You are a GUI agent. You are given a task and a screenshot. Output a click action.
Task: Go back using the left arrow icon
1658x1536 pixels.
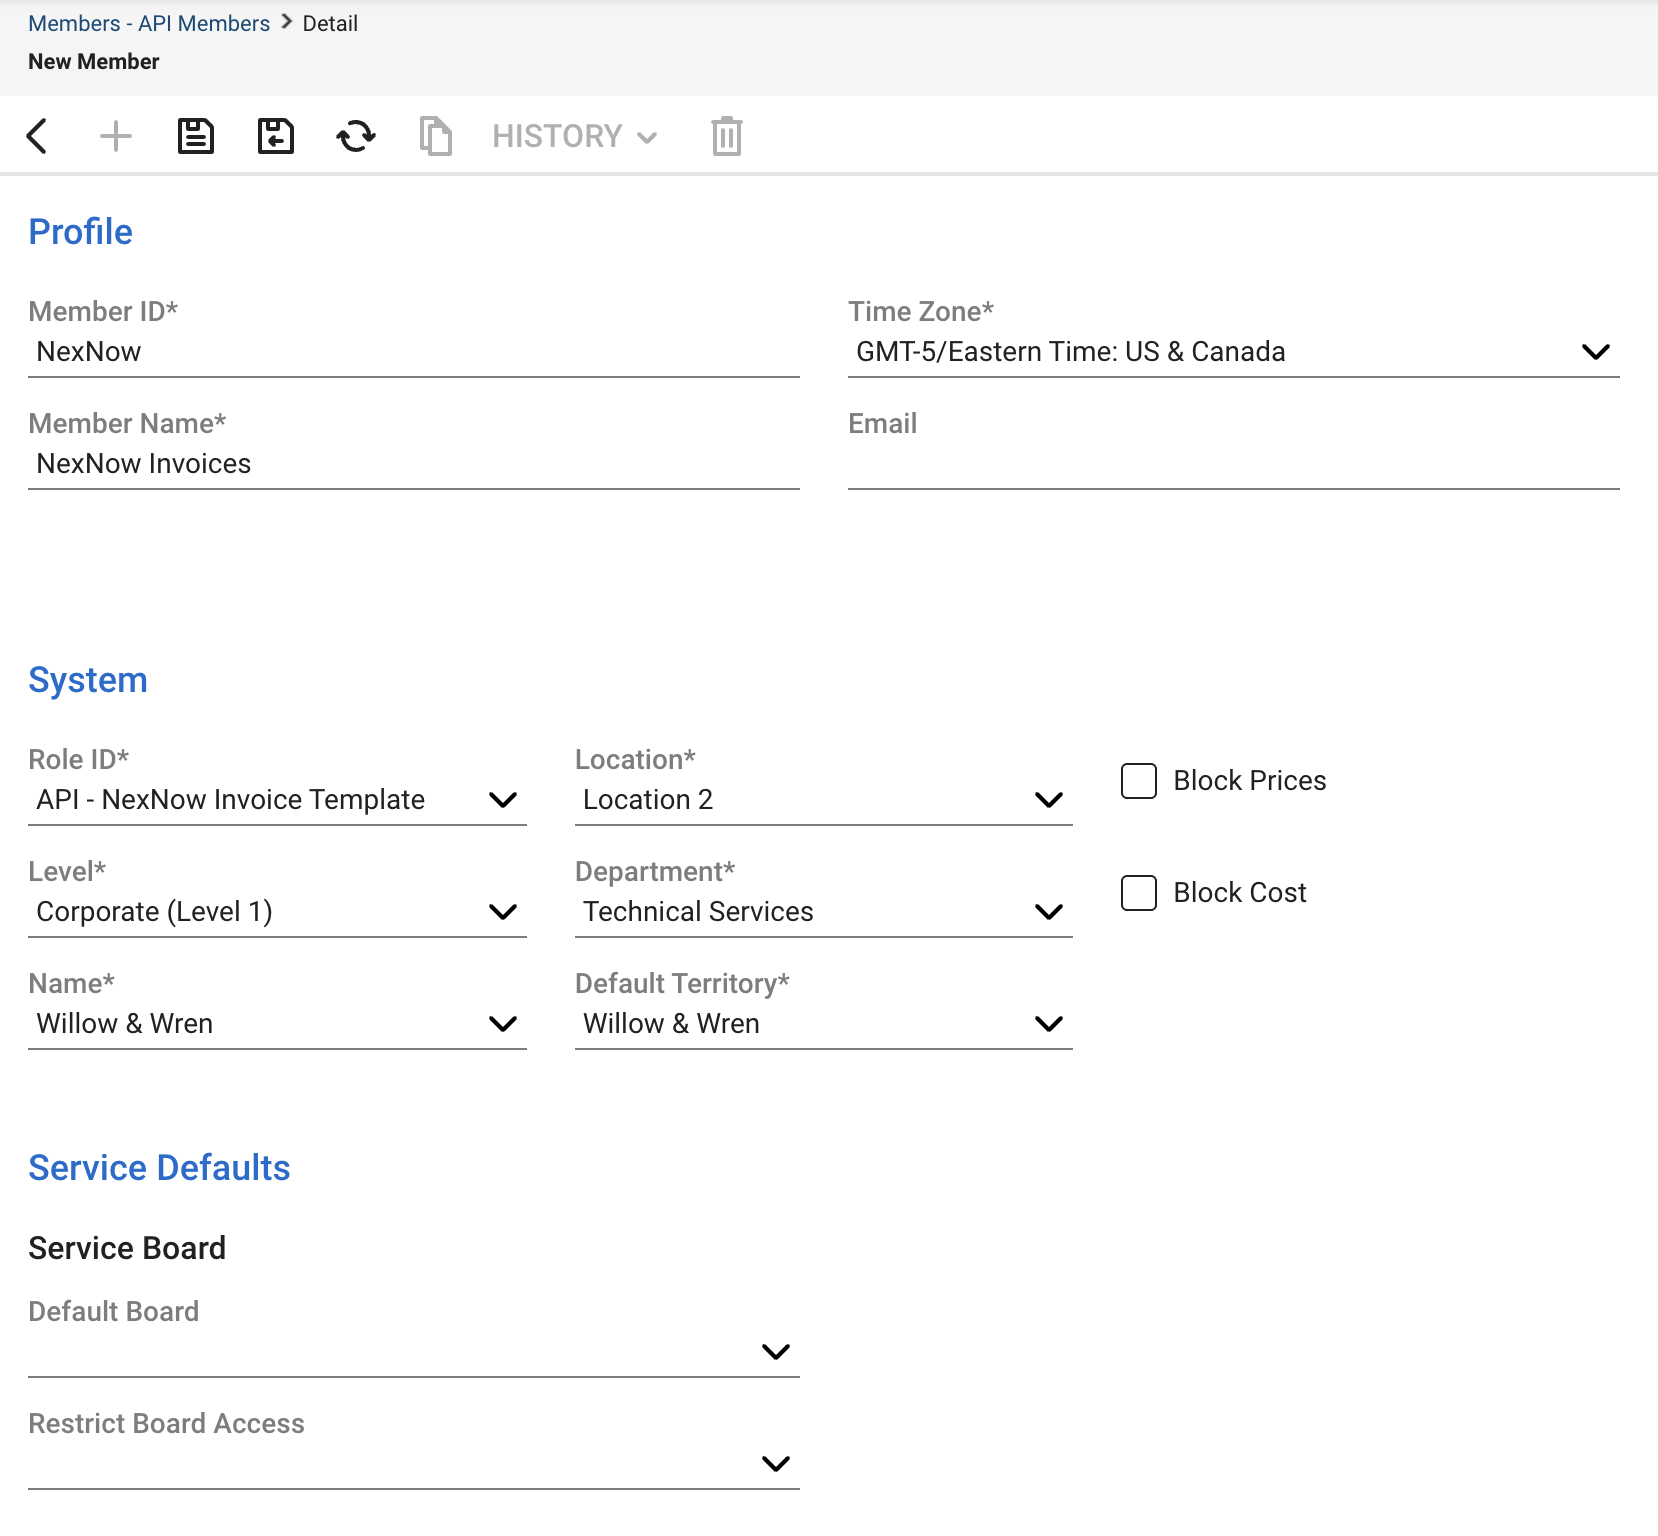tap(37, 136)
